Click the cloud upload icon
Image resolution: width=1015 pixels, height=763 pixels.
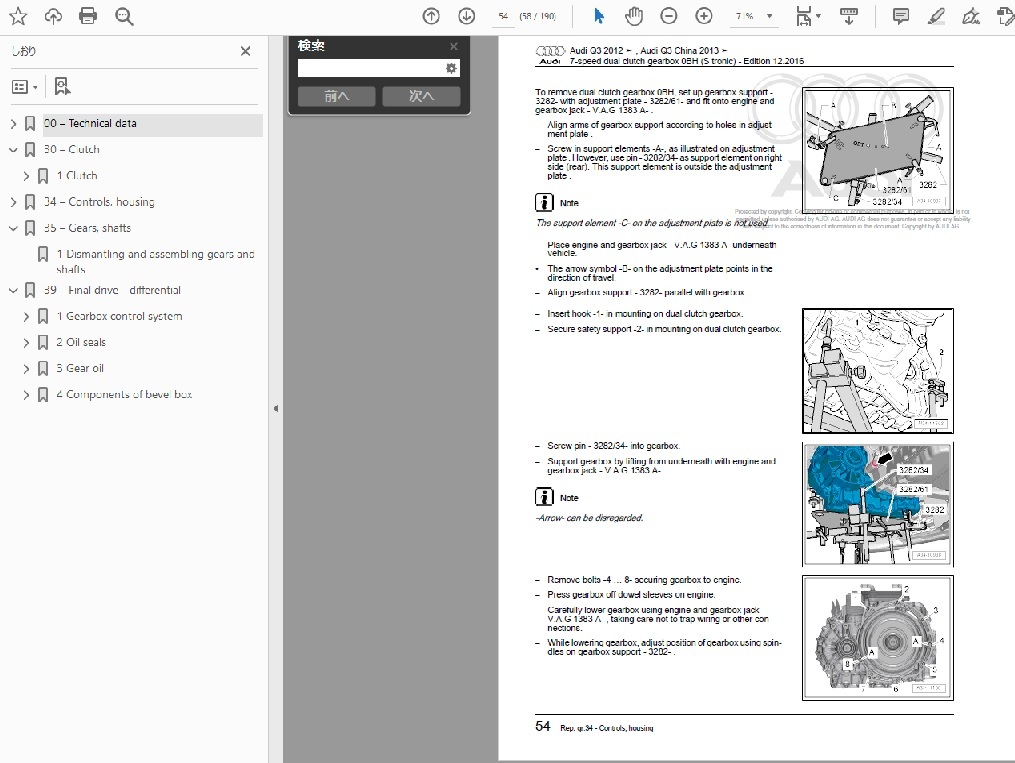(x=53, y=16)
